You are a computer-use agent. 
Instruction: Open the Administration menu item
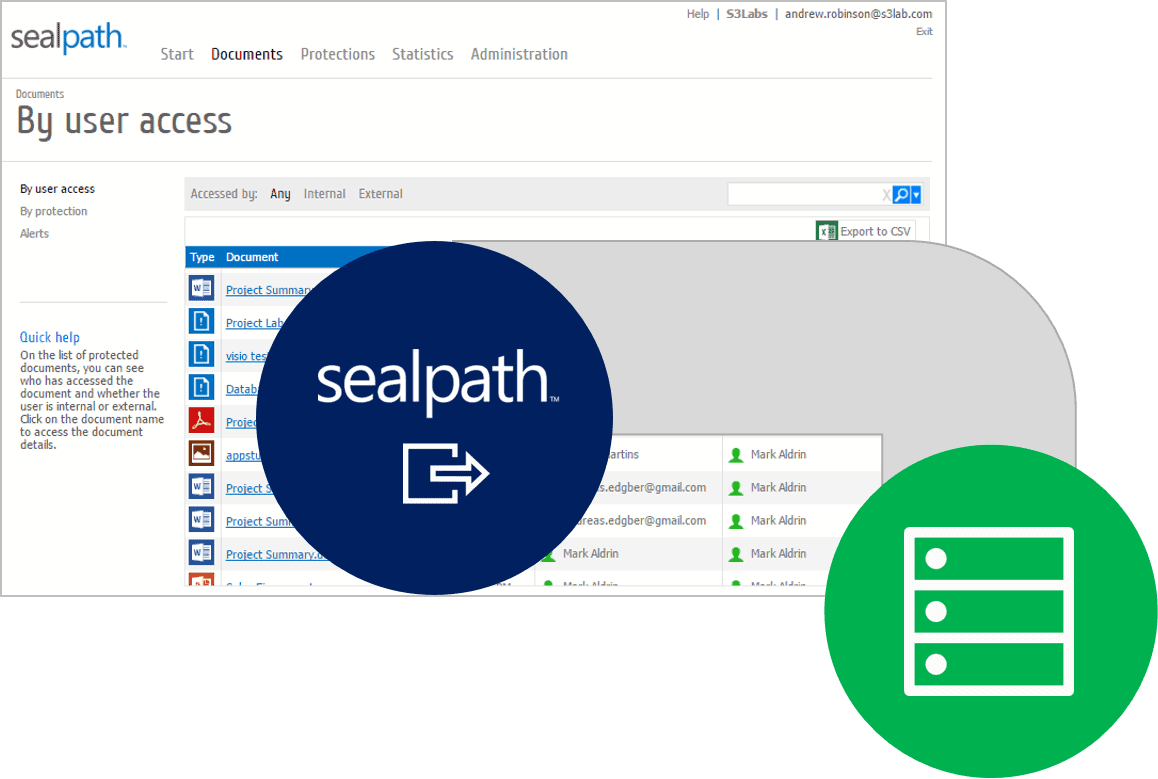click(519, 54)
